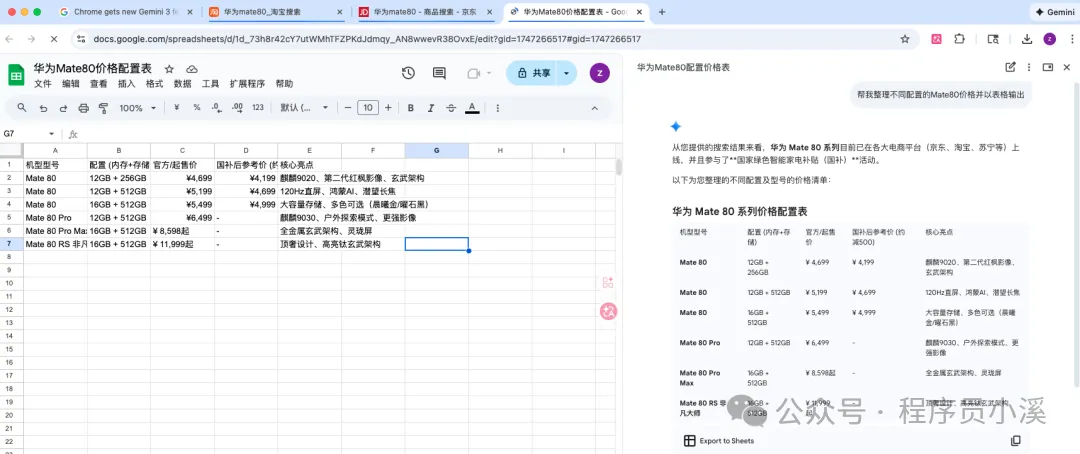Click the pink extension icon in Chrome toolbar
This screenshot has width=1080, height=454.
coord(937,39)
